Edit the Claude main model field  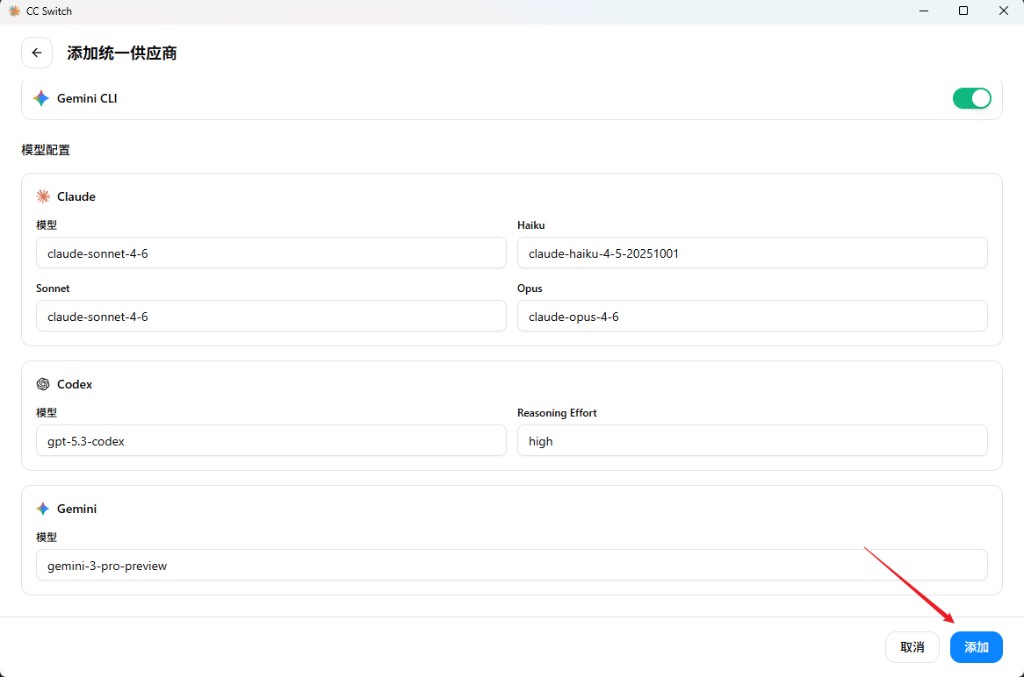point(271,253)
